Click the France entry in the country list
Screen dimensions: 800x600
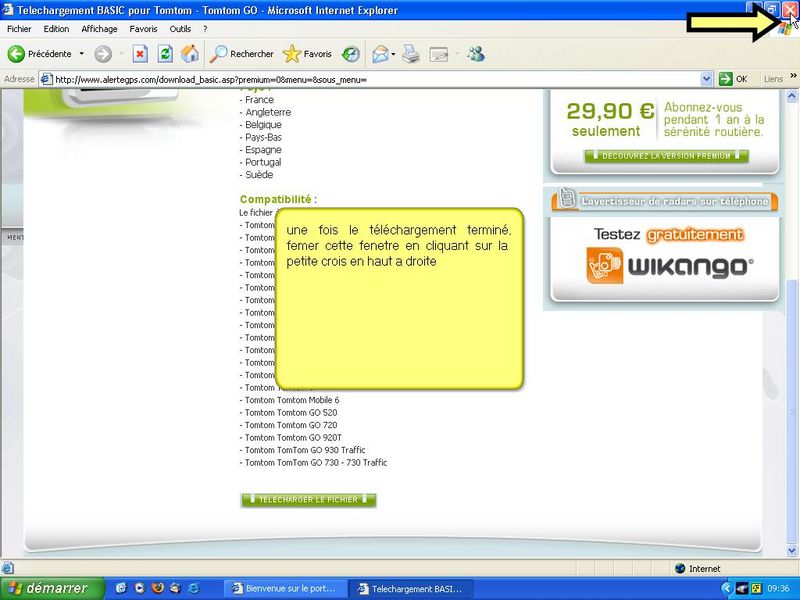click(257, 99)
